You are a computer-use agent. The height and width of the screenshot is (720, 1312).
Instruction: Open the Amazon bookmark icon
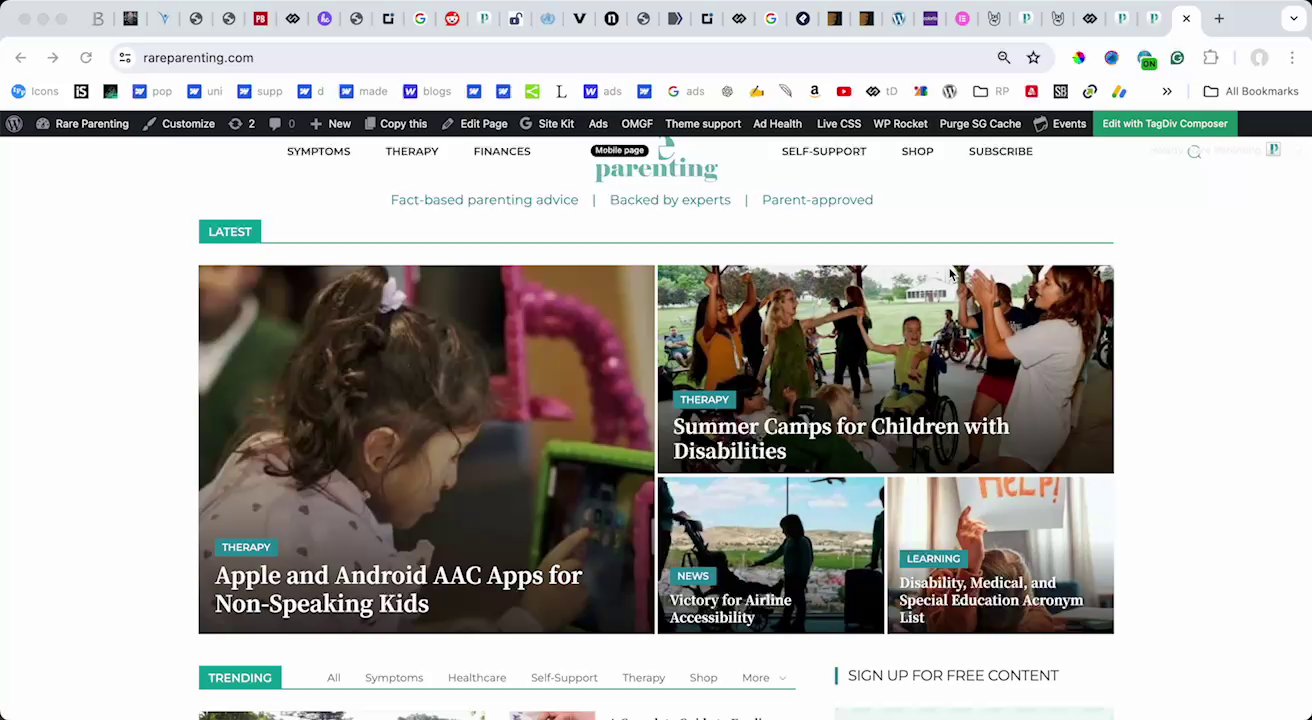[x=814, y=91]
